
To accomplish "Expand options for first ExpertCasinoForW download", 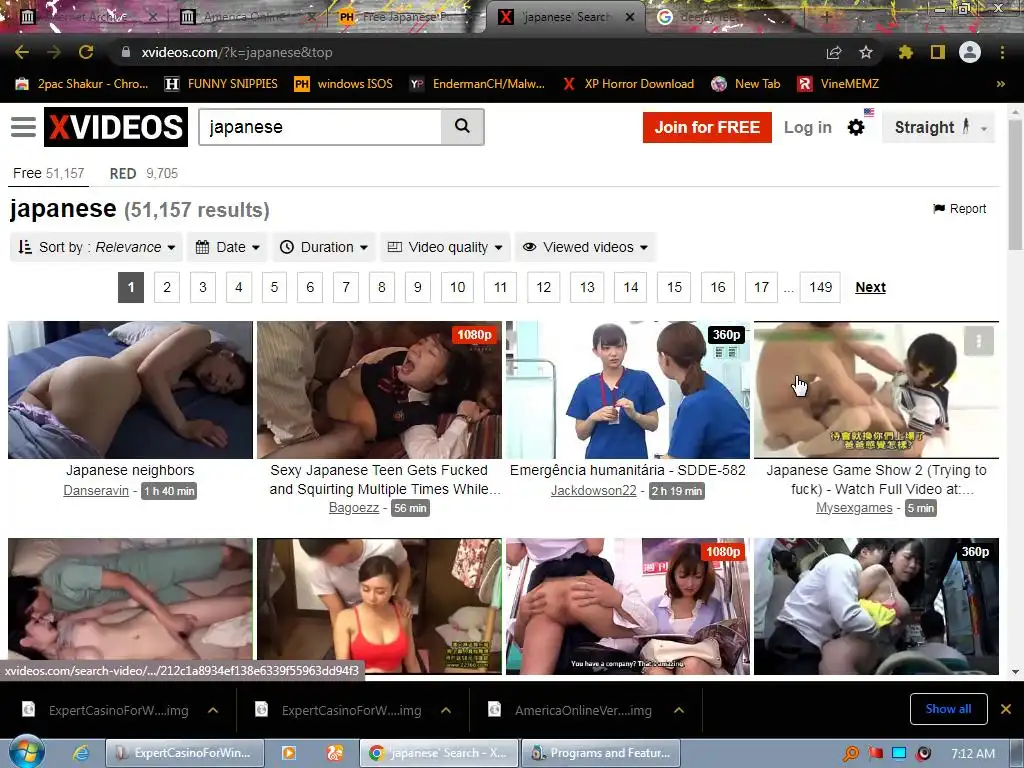I will 213,710.
